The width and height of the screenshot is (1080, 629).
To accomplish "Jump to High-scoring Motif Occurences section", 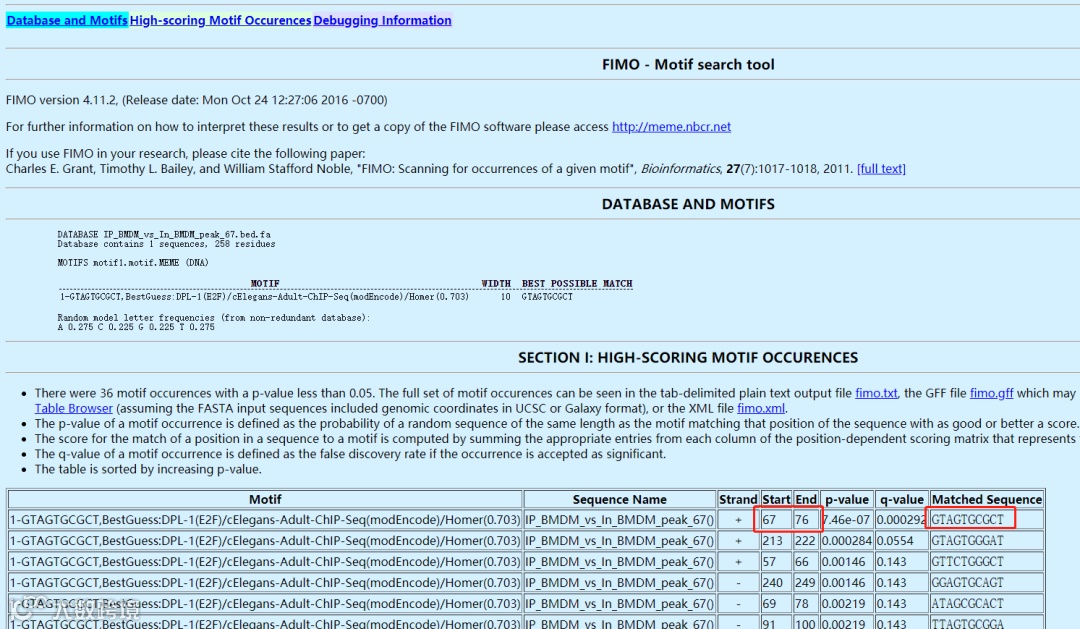I will [220, 21].
